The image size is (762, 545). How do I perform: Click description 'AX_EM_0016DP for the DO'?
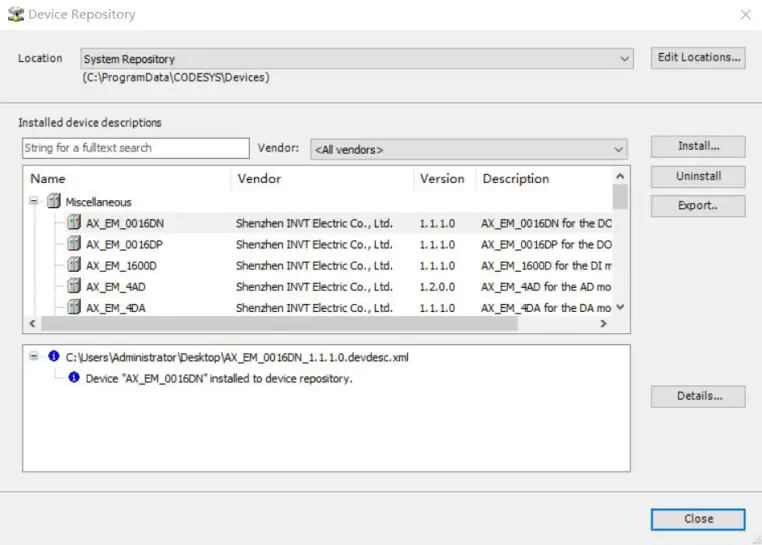(546, 244)
